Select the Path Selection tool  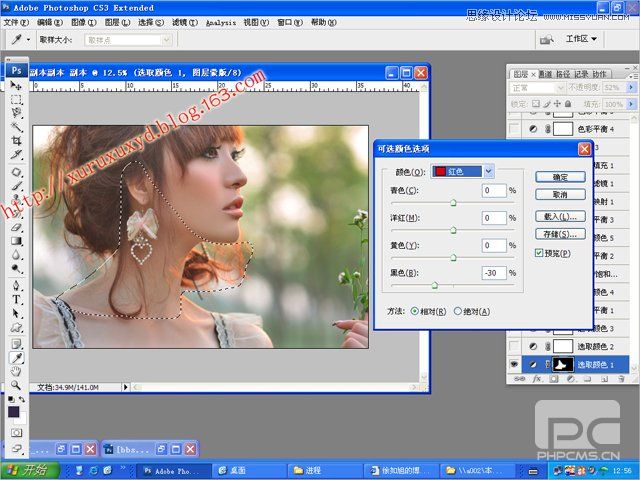pos(16,313)
